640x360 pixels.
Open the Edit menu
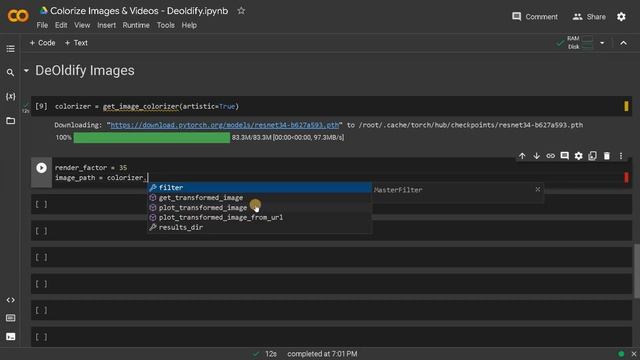pyautogui.click(x=61, y=25)
